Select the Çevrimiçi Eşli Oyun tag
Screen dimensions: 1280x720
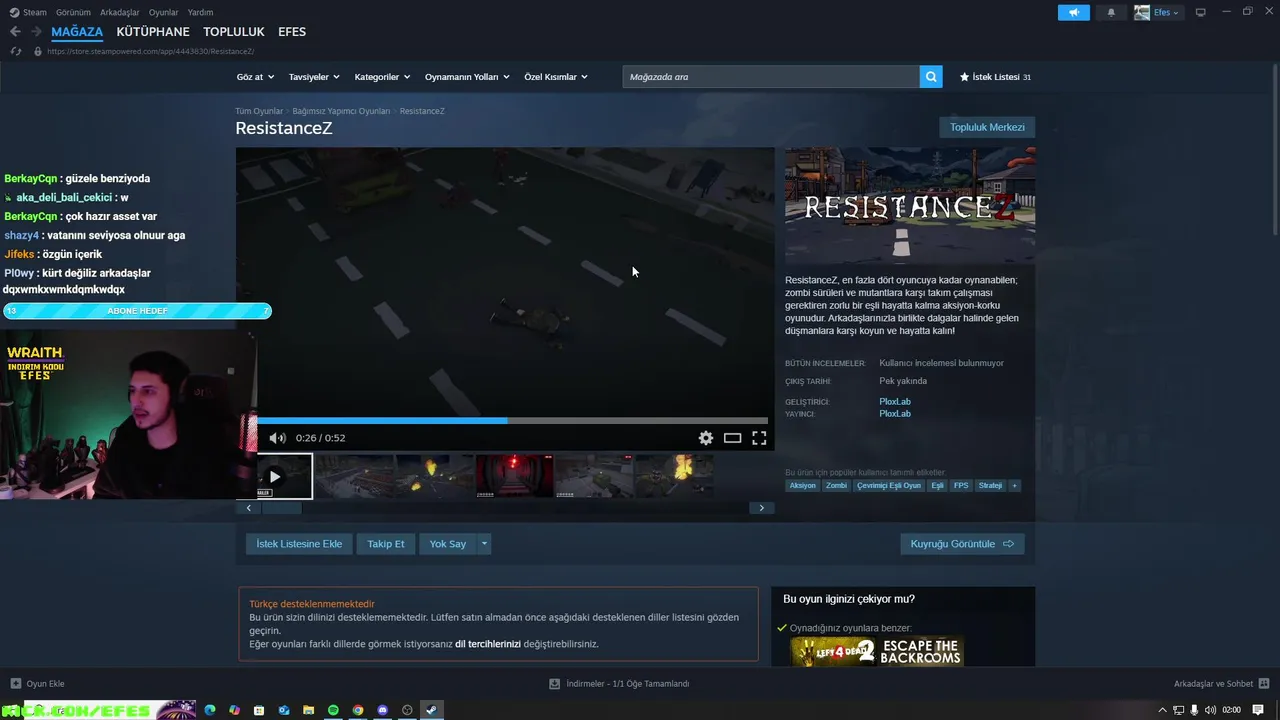(889, 486)
